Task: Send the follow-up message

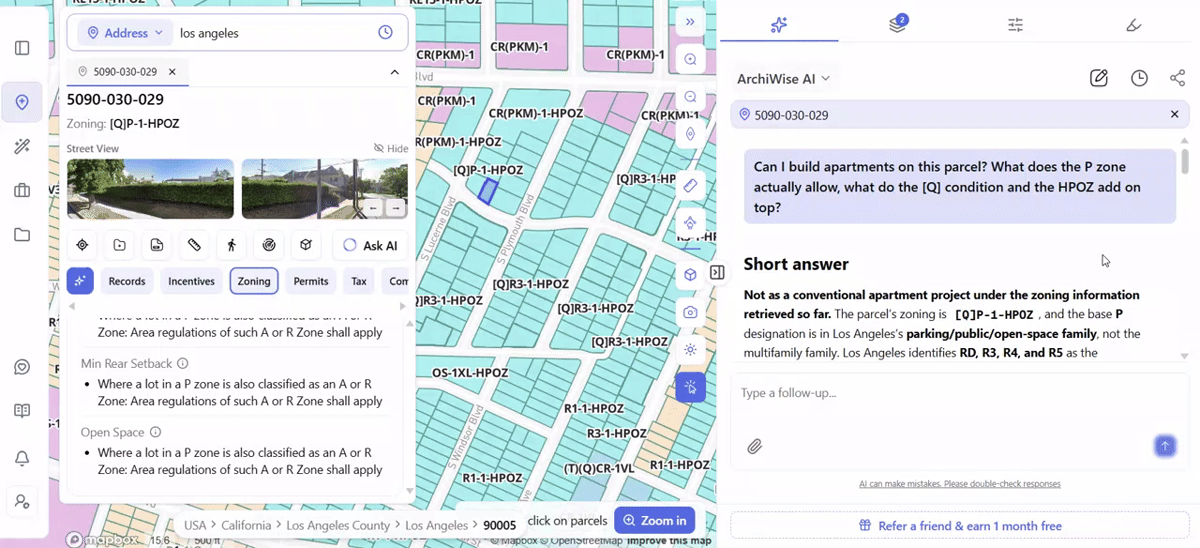Action: tap(1165, 446)
